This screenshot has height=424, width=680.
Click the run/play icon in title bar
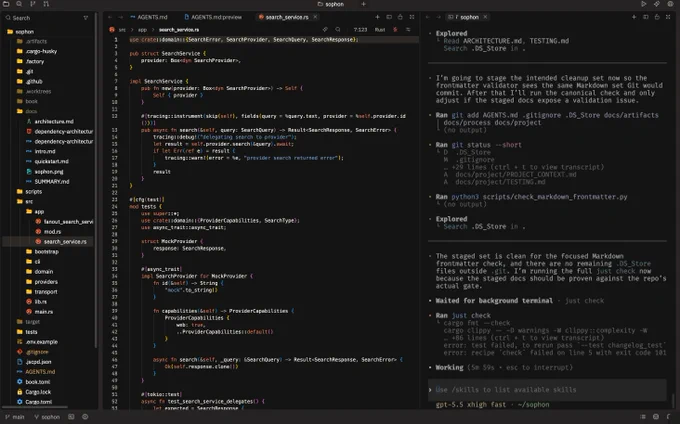coord(644,4)
